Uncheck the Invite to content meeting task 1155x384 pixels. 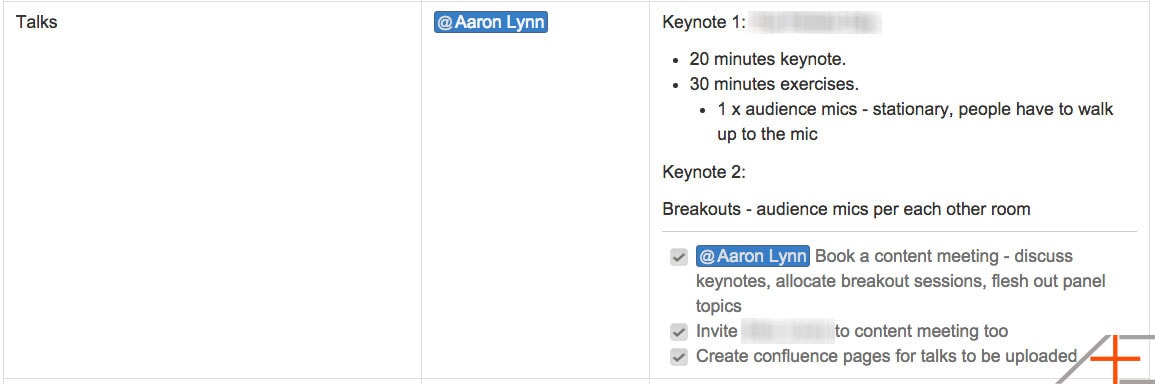tap(678, 332)
